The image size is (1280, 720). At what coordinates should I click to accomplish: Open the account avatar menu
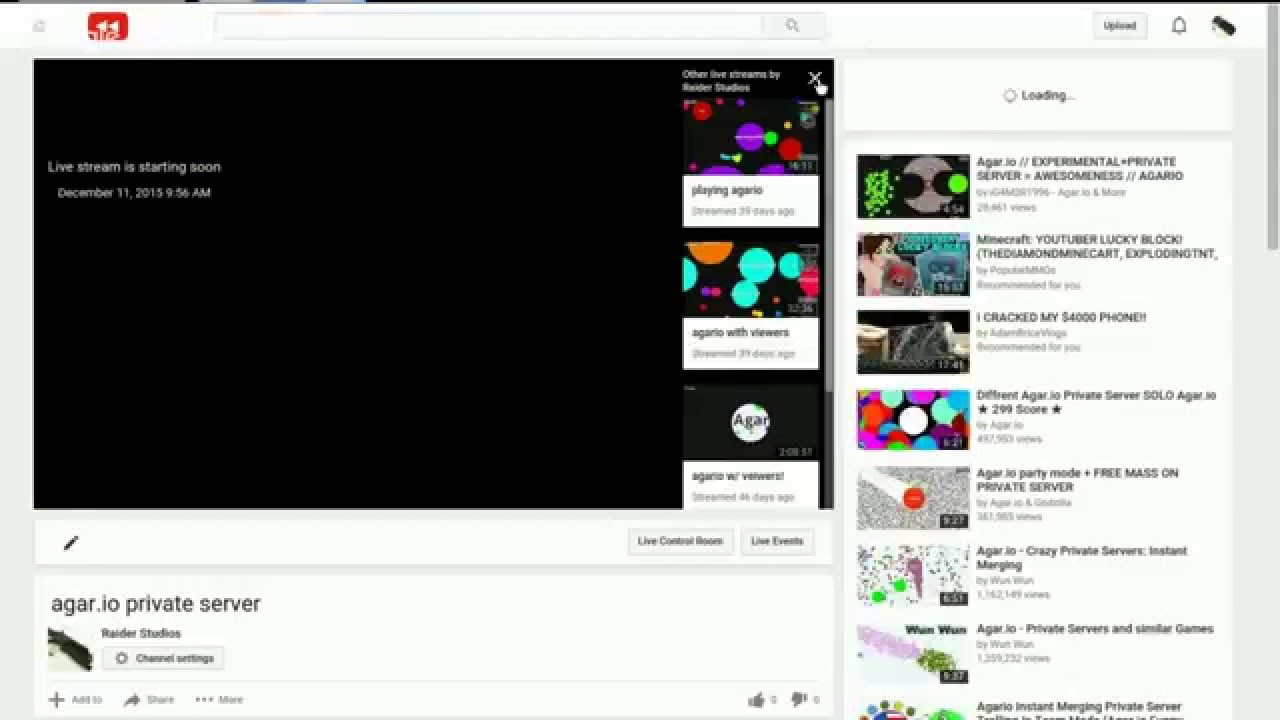1223,26
